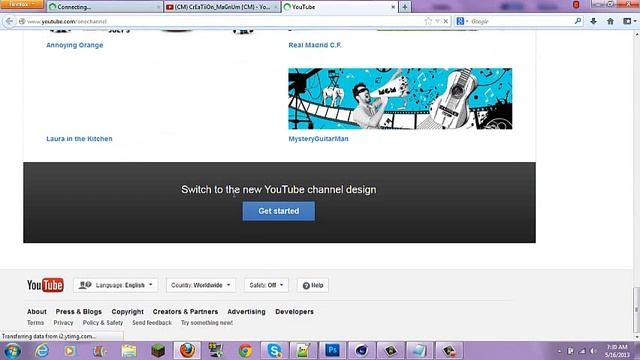Open the bookmarks menu icon

(x=629, y=21)
